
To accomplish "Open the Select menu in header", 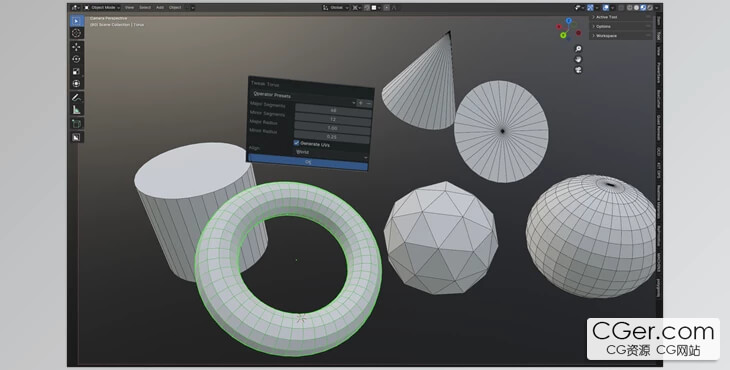I will coord(145,7).
